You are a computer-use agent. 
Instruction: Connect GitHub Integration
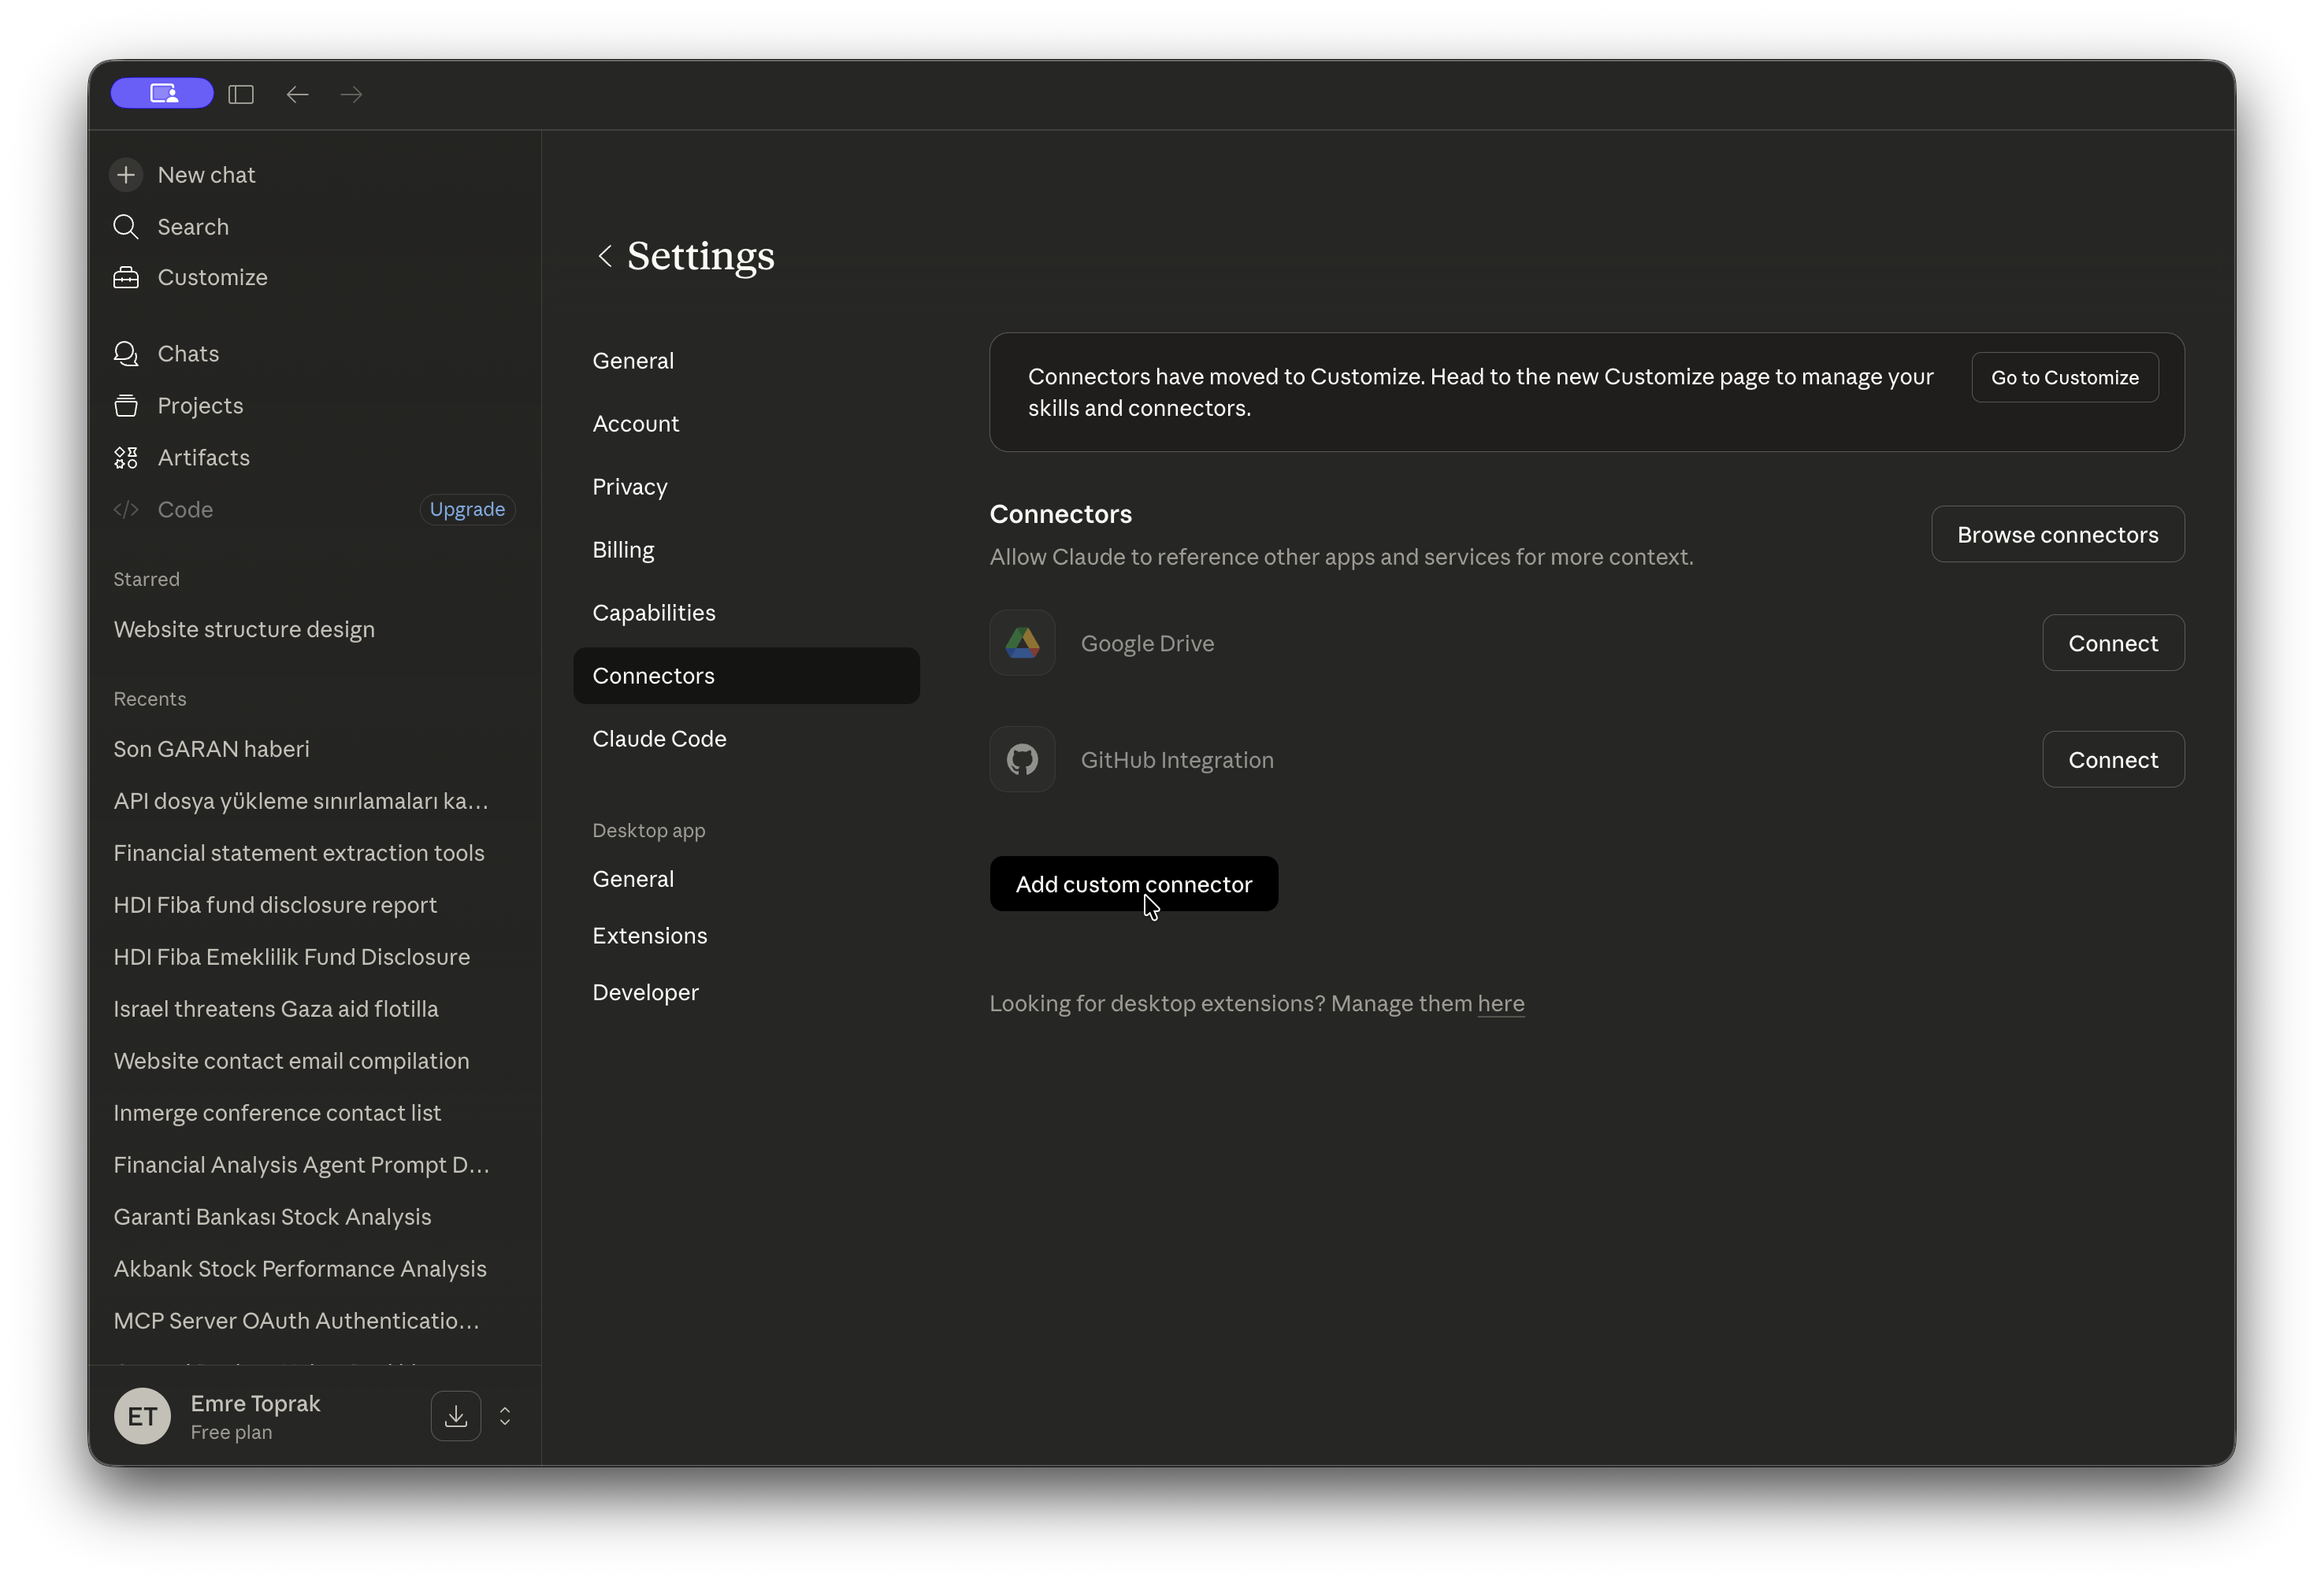coord(2113,760)
